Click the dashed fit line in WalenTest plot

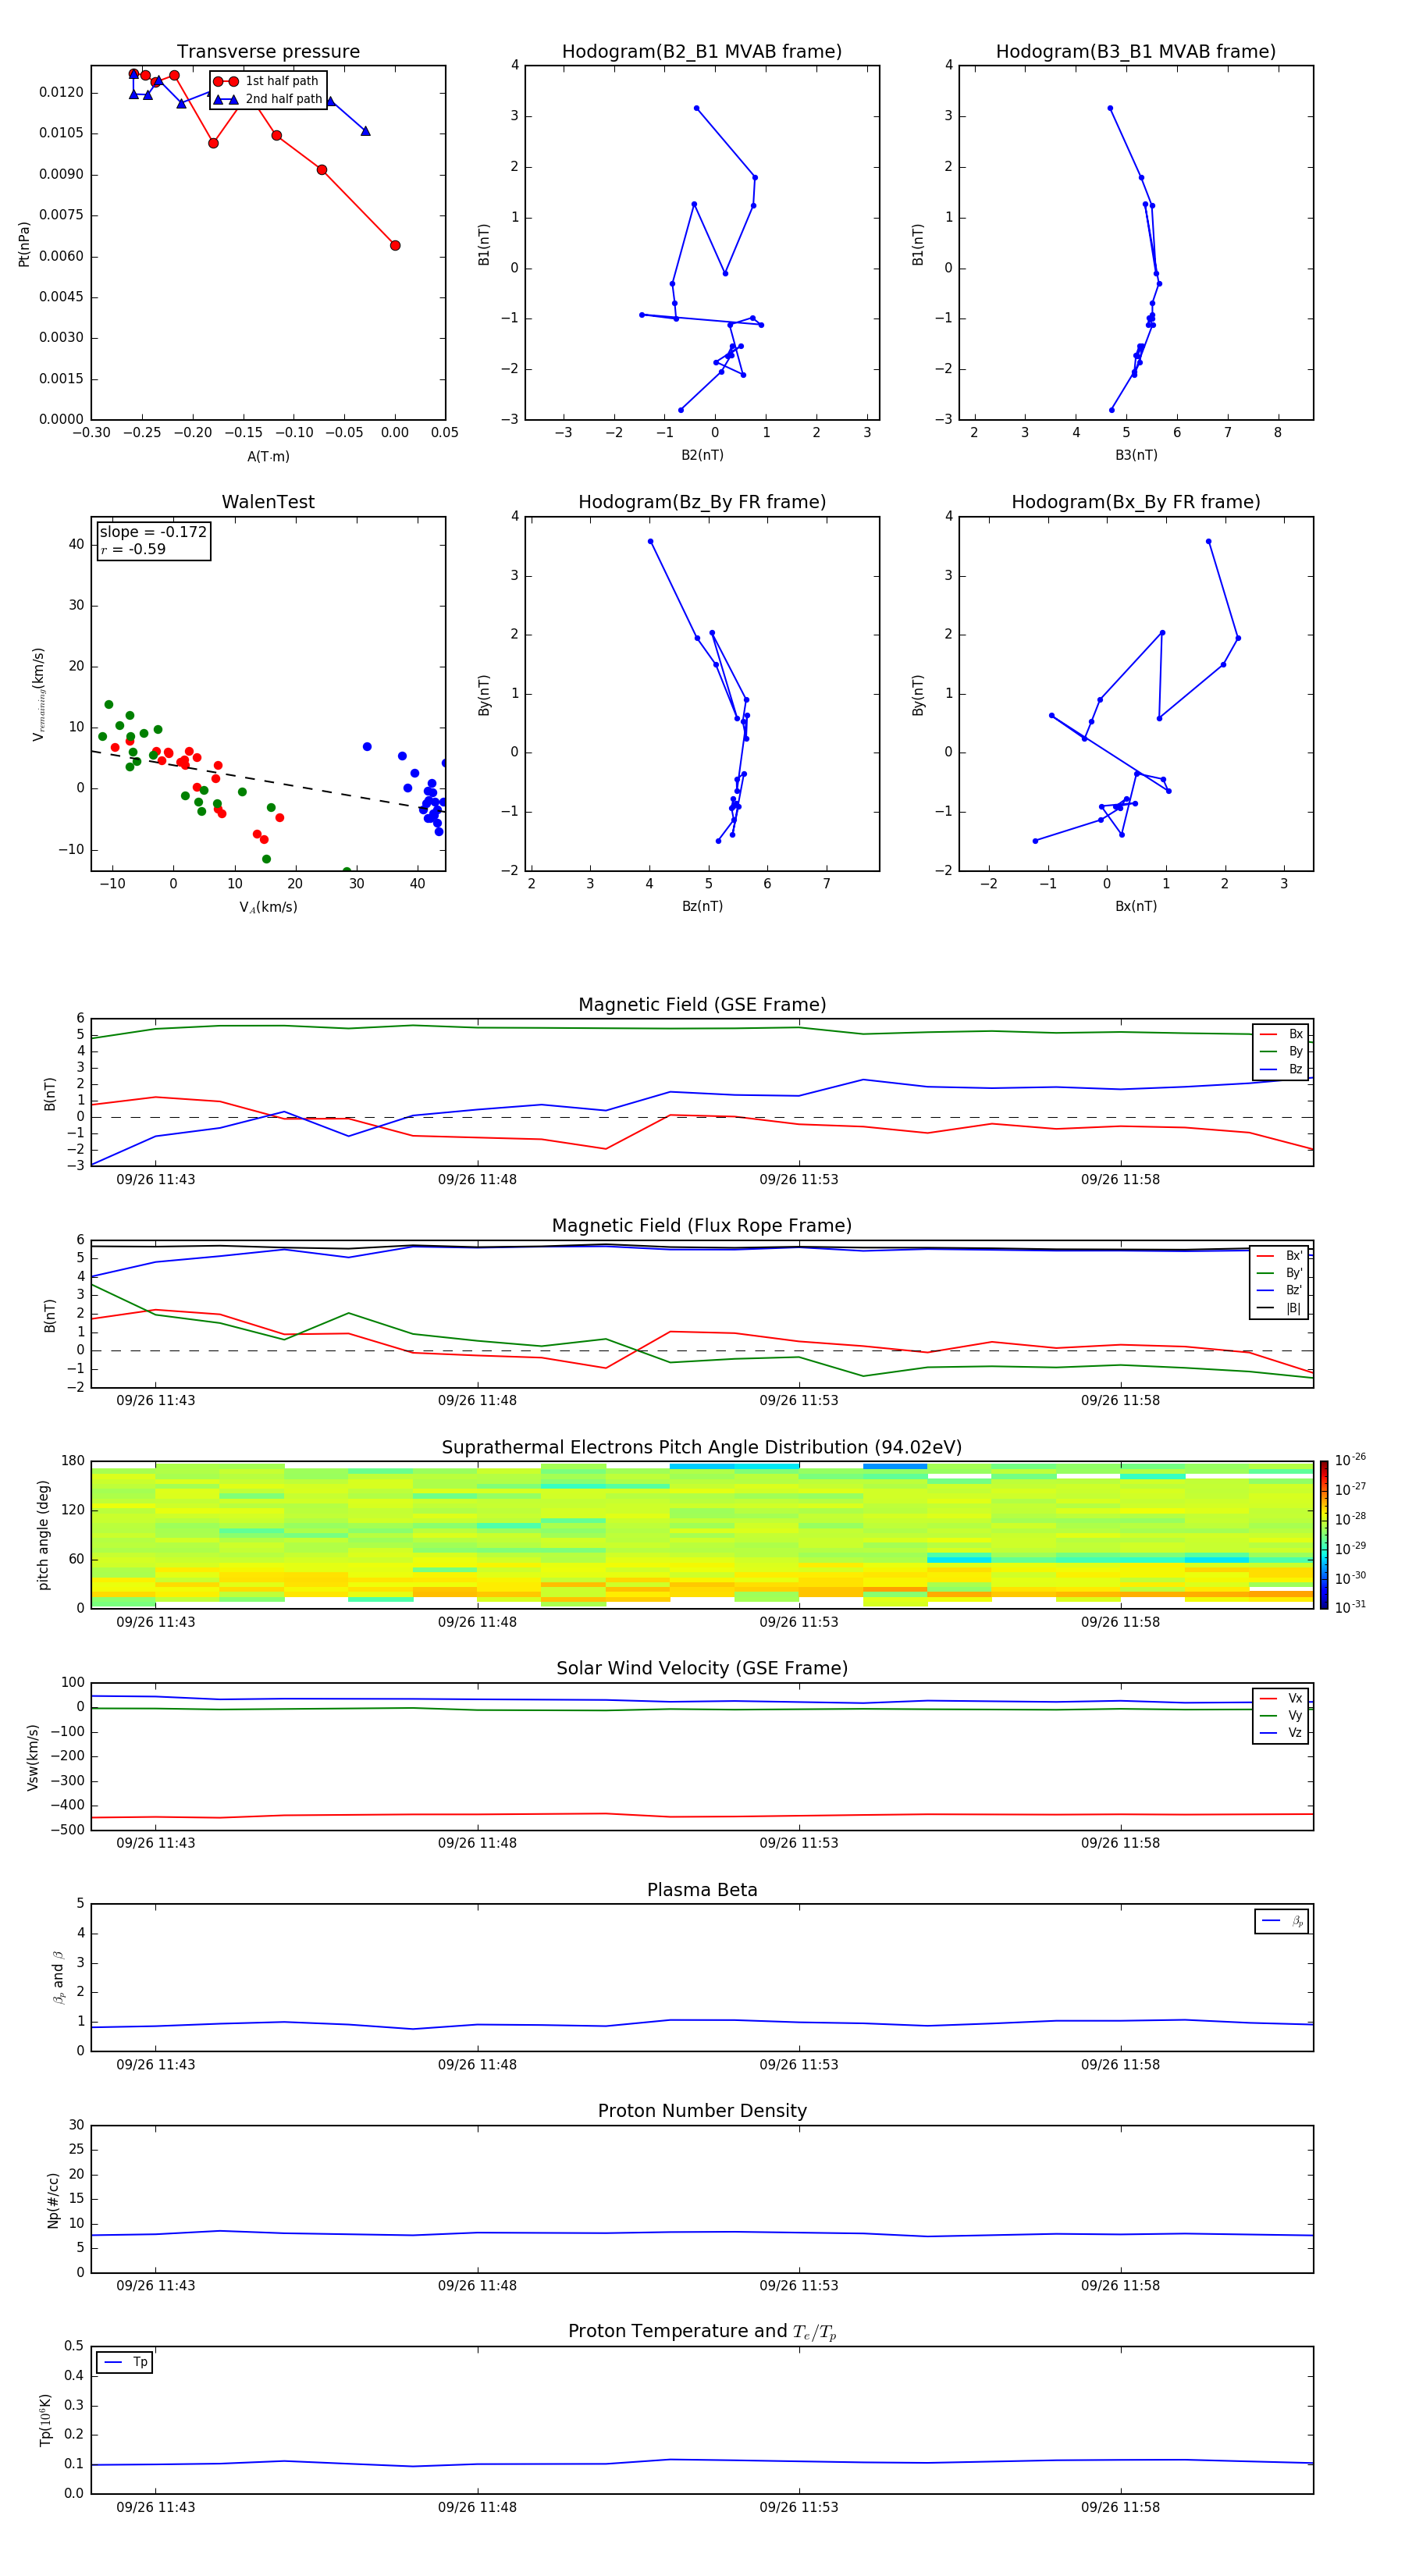tap(268, 781)
